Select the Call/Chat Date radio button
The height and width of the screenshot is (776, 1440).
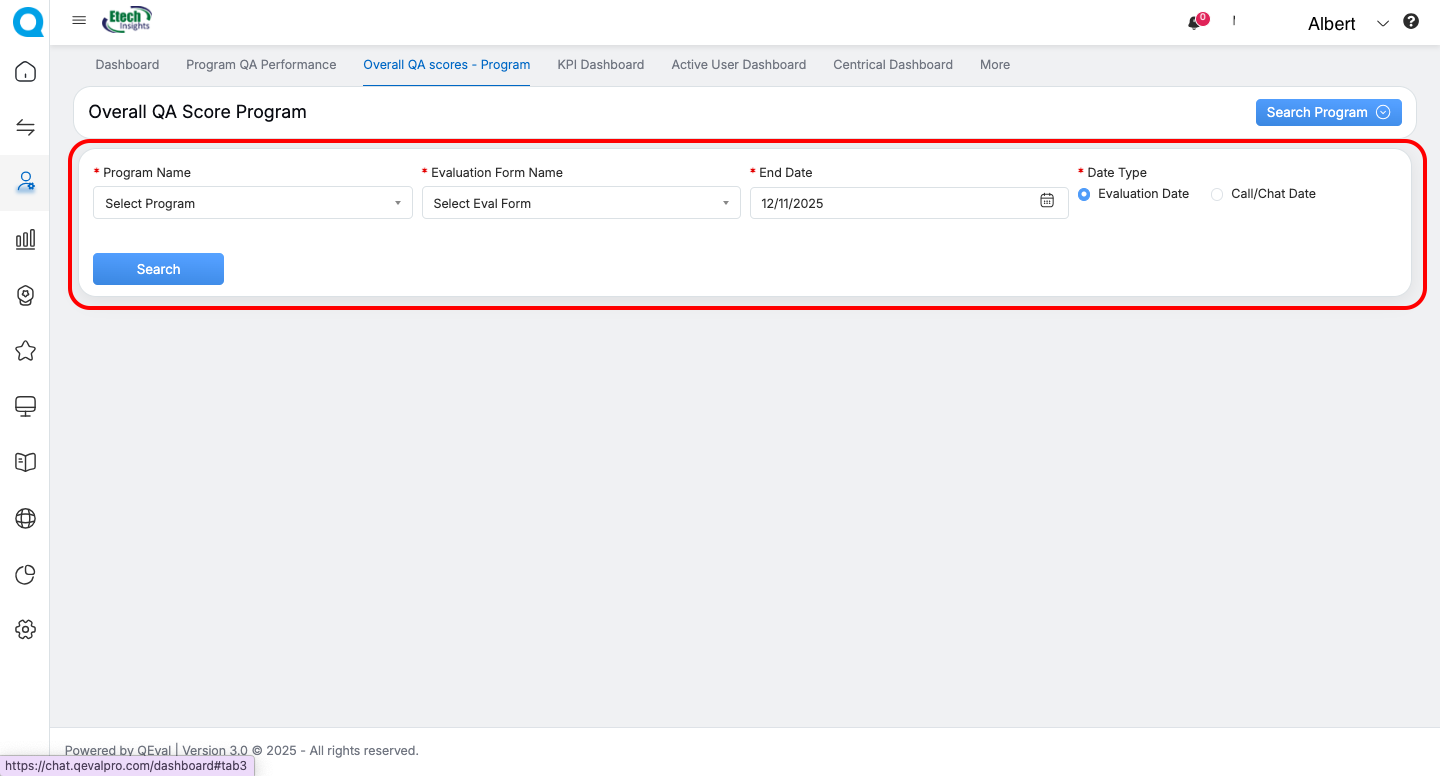[x=1217, y=195]
